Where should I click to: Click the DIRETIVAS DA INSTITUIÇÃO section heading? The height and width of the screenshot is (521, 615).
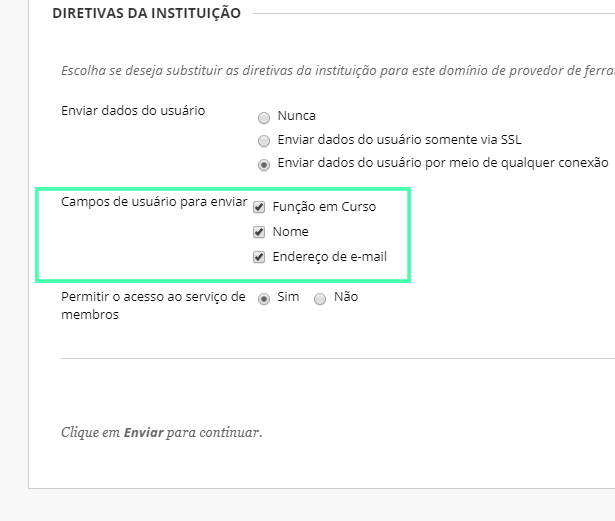pos(147,13)
